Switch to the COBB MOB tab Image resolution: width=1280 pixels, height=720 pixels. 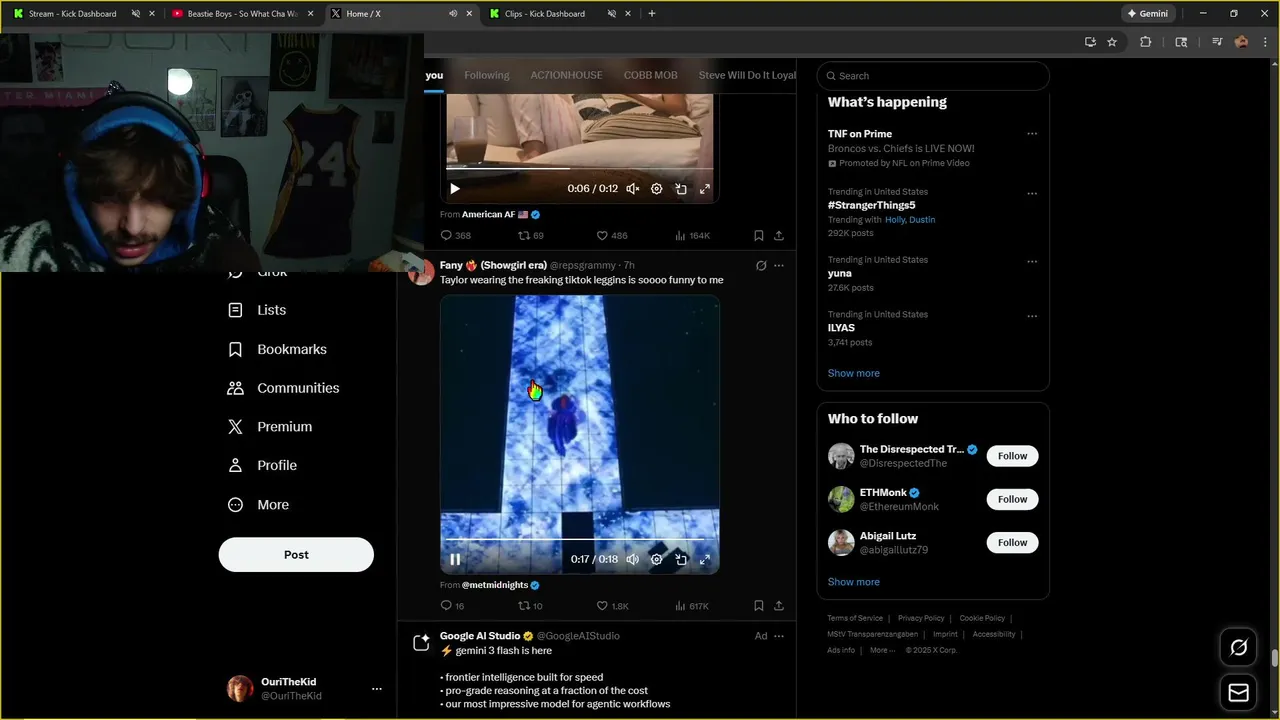coord(650,76)
